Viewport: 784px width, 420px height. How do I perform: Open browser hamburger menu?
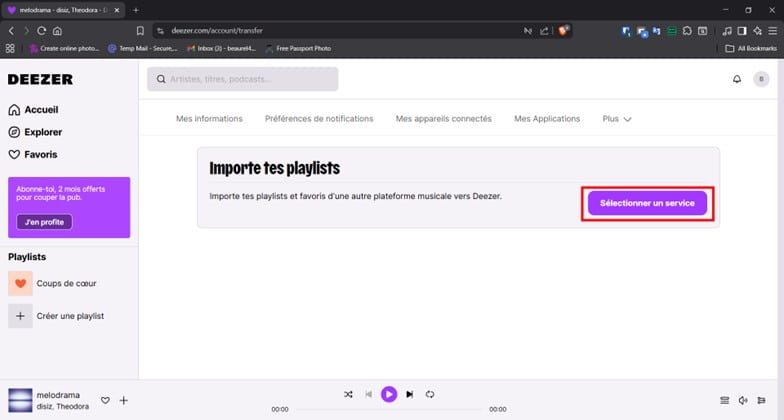click(772, 30)
